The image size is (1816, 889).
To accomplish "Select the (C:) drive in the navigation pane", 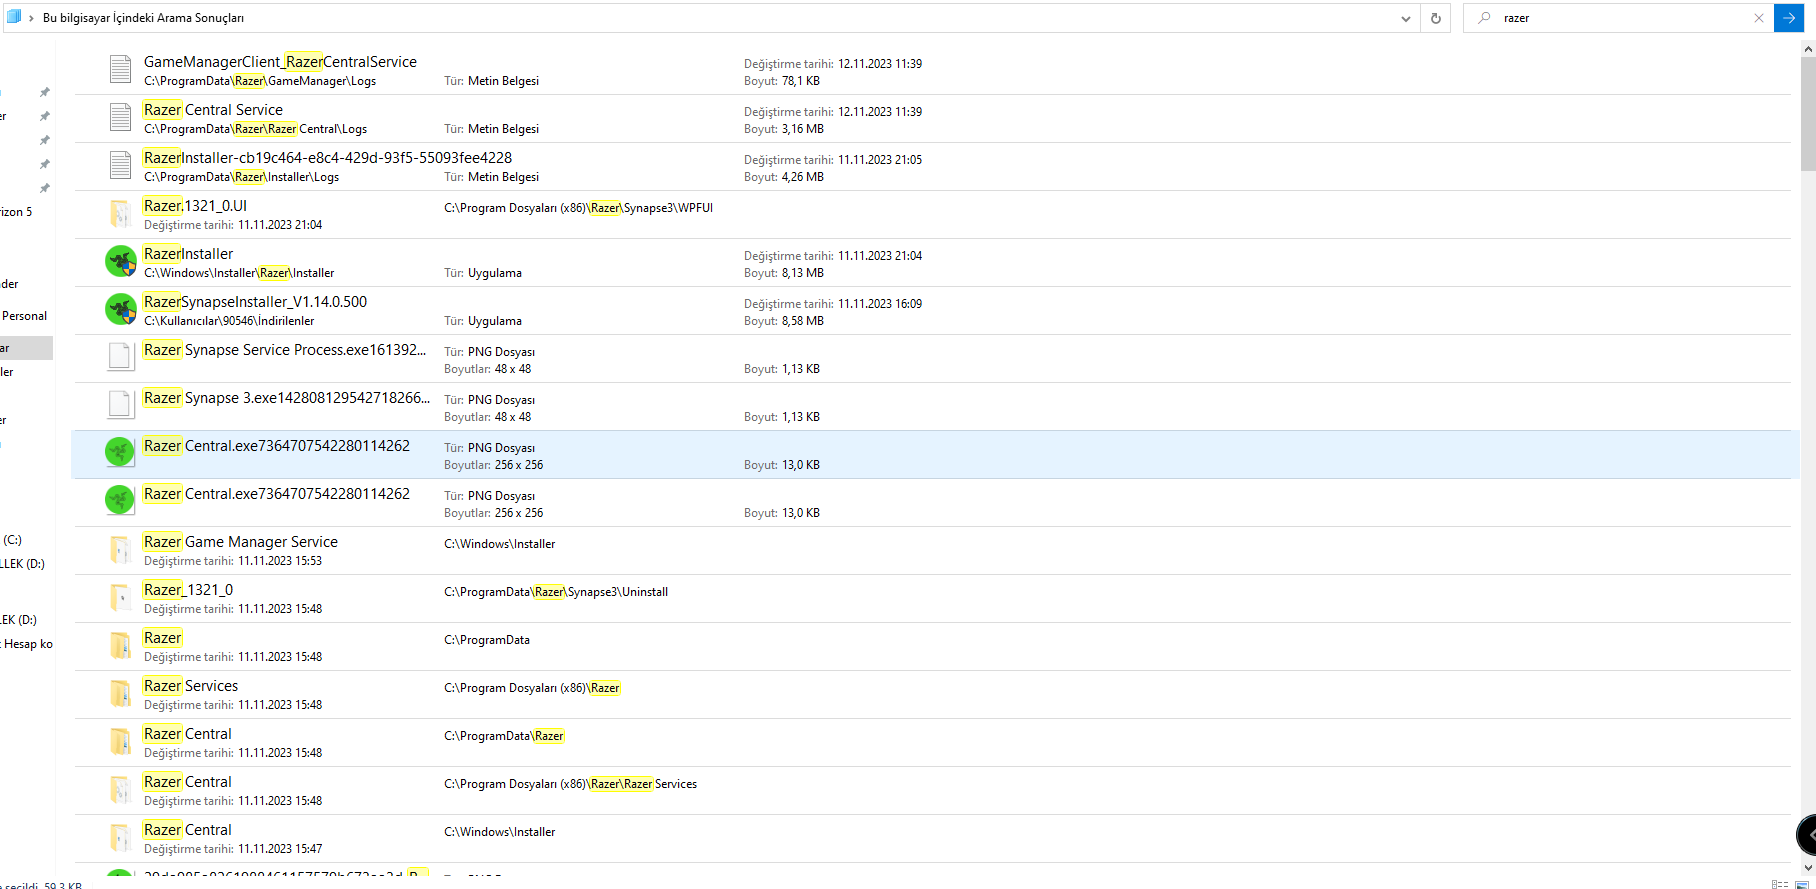I will (x=12, y=540).
